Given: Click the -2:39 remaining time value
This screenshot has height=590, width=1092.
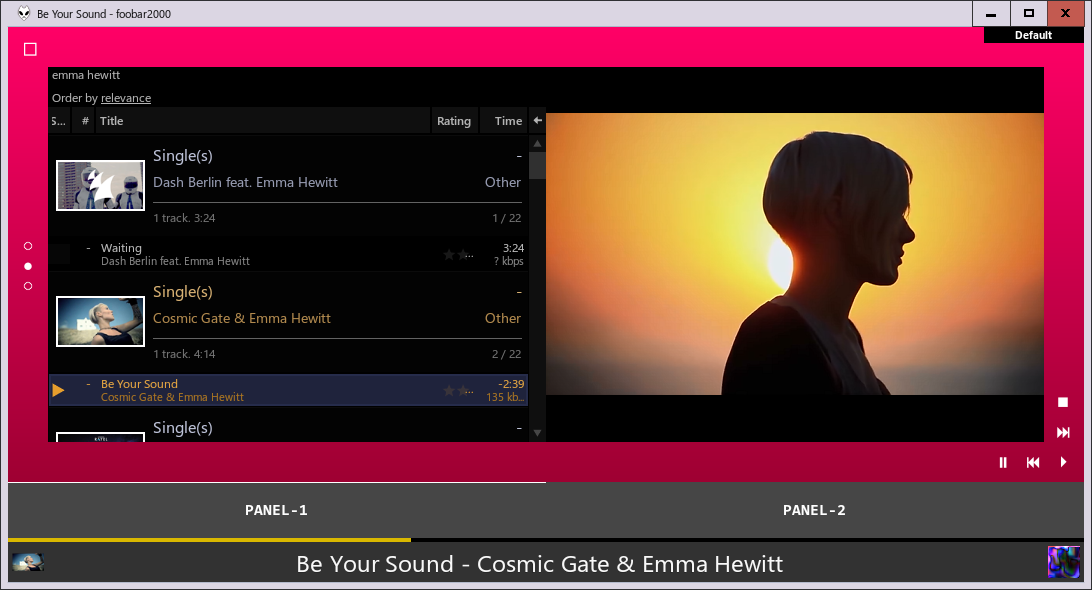Looking at the screenshot, I should (x=511, y=384).
